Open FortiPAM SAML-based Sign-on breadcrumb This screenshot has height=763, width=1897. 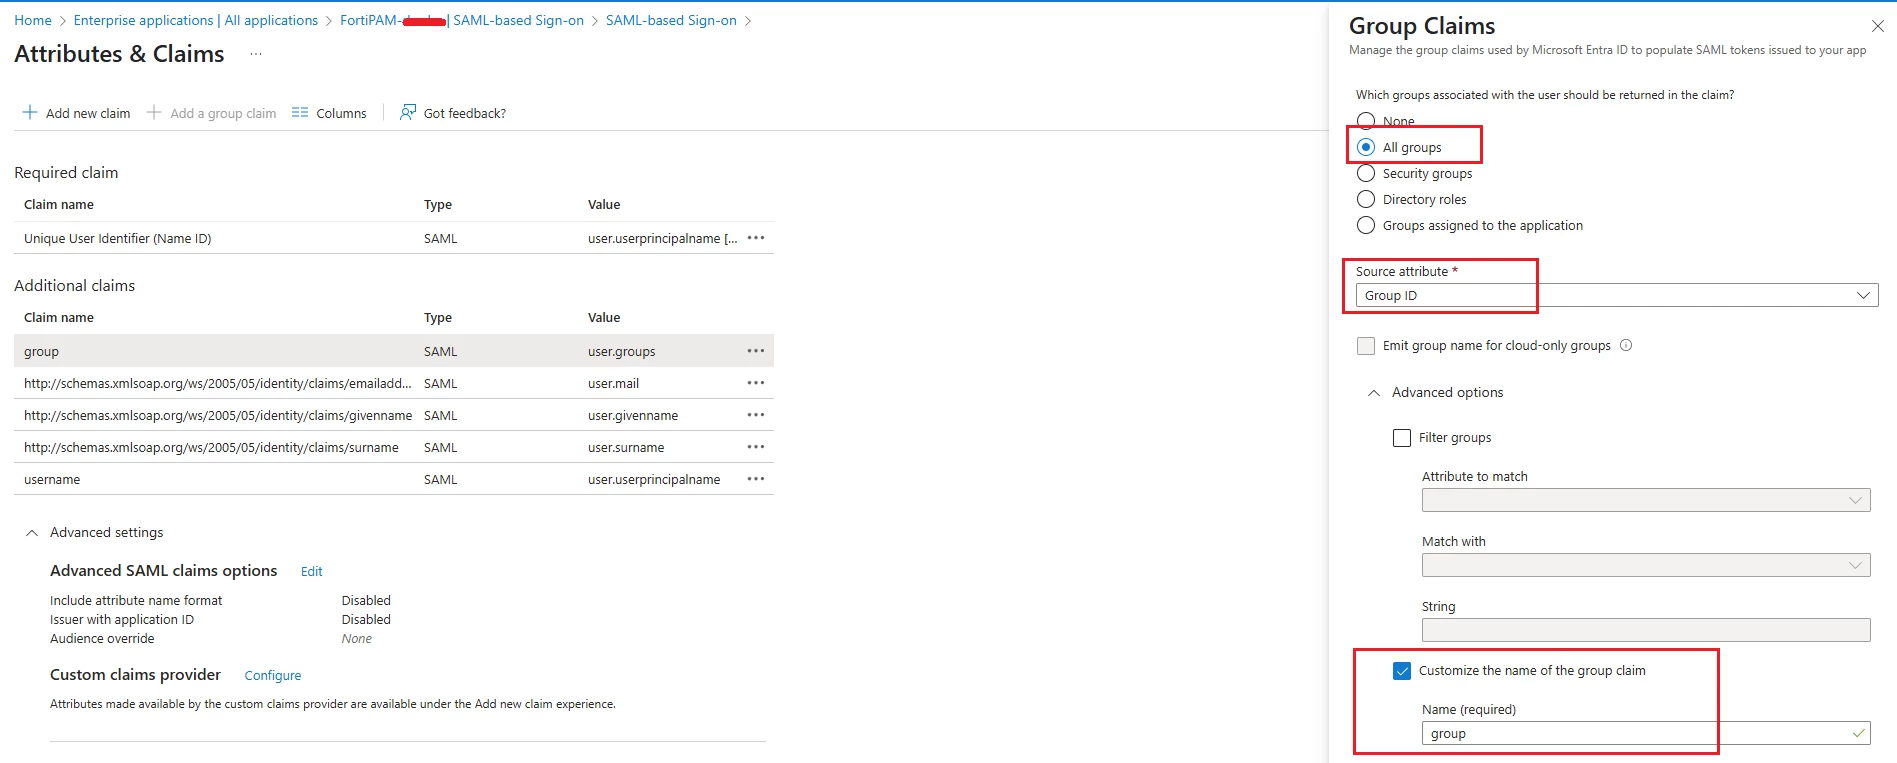[x=462, y=20]
